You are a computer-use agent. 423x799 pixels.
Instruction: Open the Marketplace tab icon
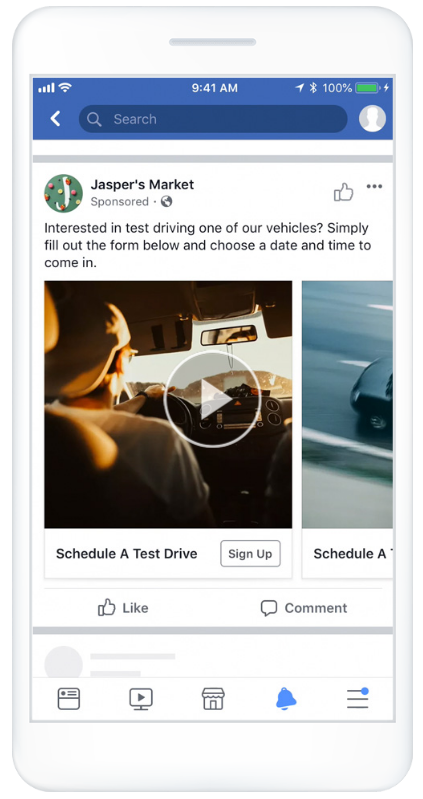point(213,699)
